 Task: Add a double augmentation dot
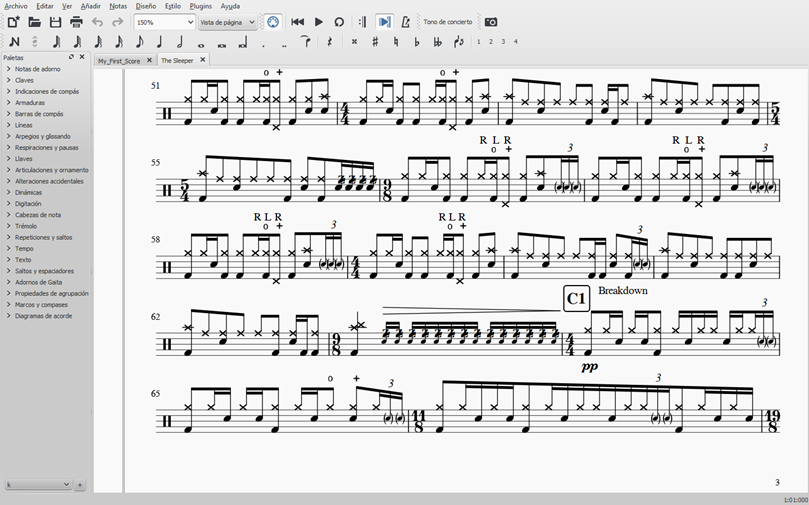point(284,44)
